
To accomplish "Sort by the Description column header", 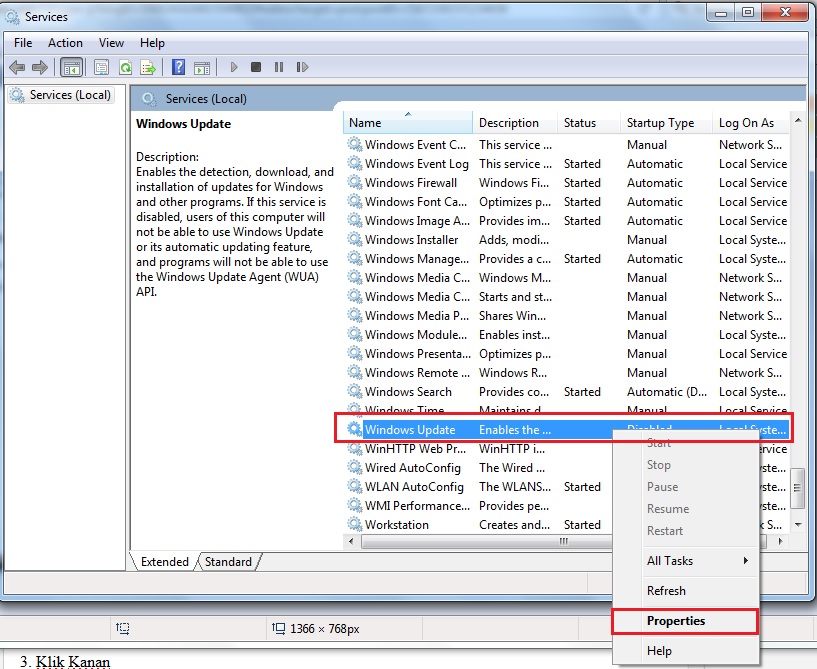I will click(515, 123).
